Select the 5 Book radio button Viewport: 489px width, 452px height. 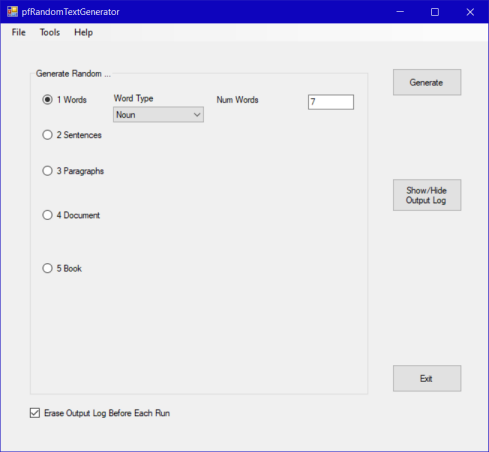point(47,268)
